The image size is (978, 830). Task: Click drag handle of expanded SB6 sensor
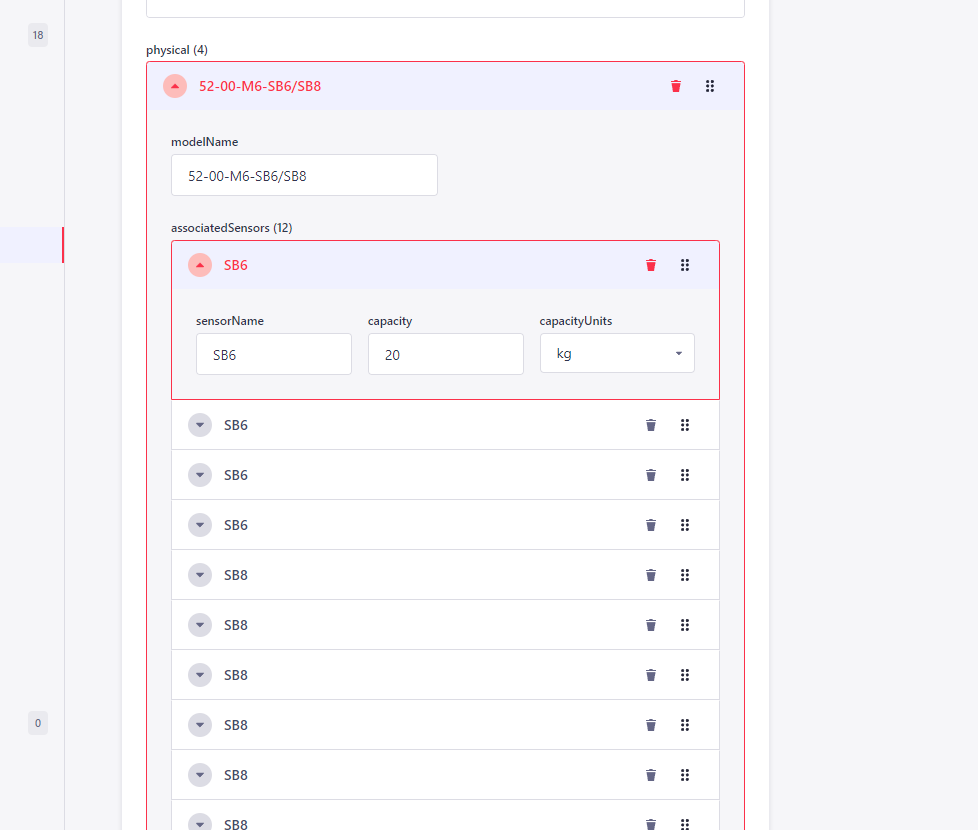coord(685,265)
